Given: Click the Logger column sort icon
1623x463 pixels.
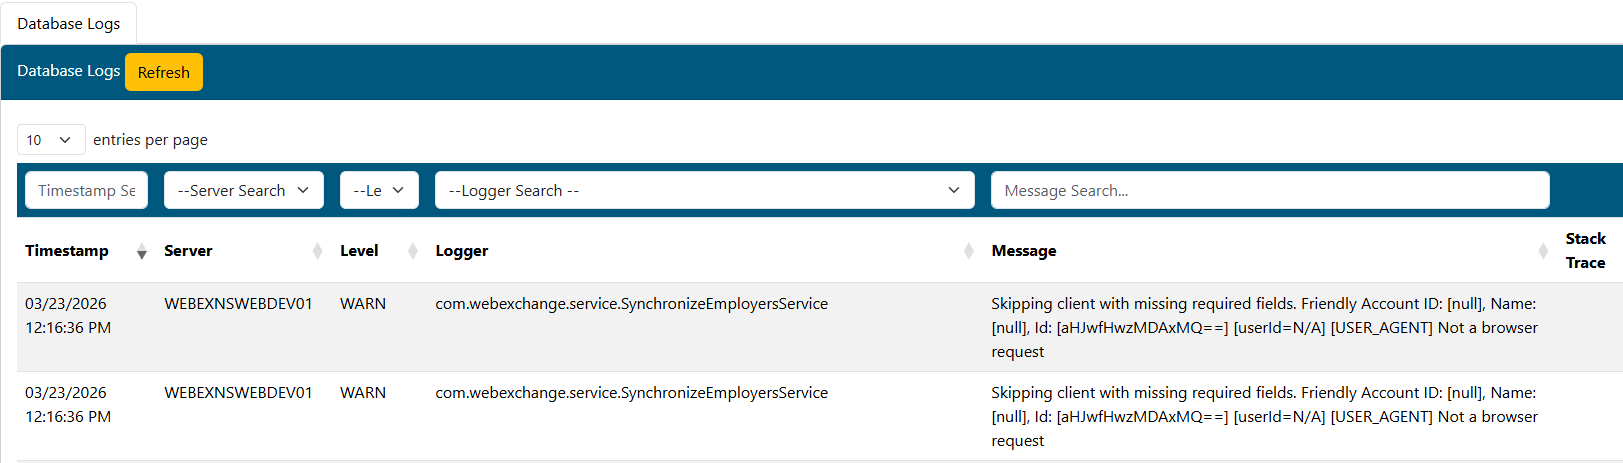Looking at the screenshot, I should coord(968,251).
